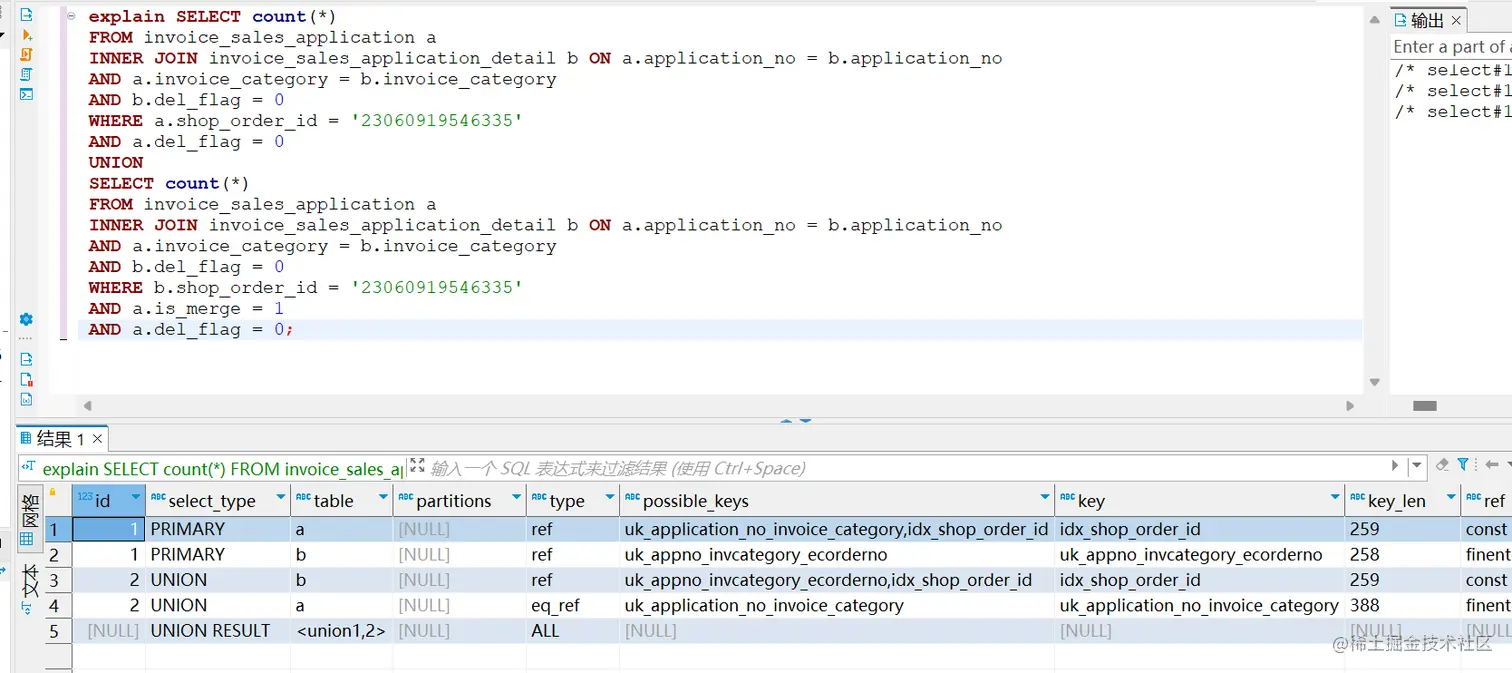
Task: Click explain execution plan icon in sidebar
Action: tap(27, 74)
